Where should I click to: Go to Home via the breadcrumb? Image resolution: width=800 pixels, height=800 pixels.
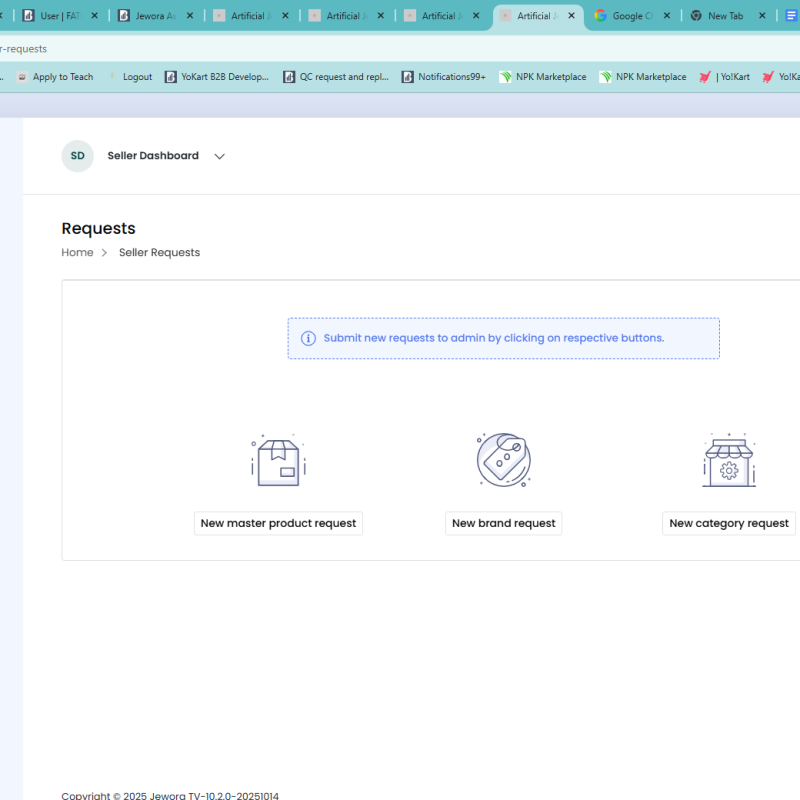[x=77, y=253]
